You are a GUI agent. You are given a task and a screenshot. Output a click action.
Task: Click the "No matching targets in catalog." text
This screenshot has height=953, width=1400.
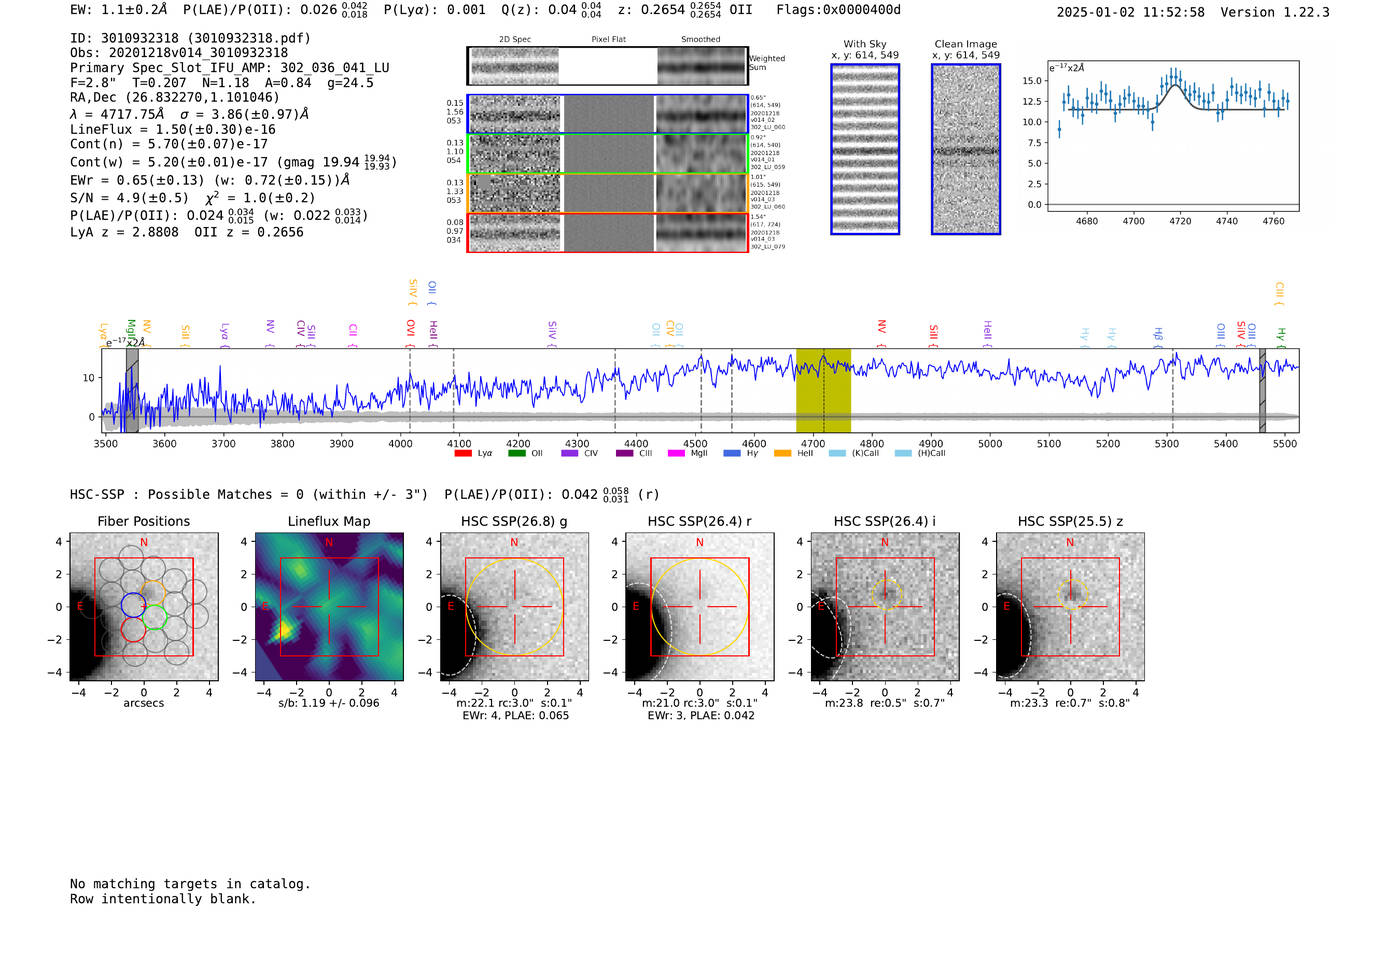point(190,884)
